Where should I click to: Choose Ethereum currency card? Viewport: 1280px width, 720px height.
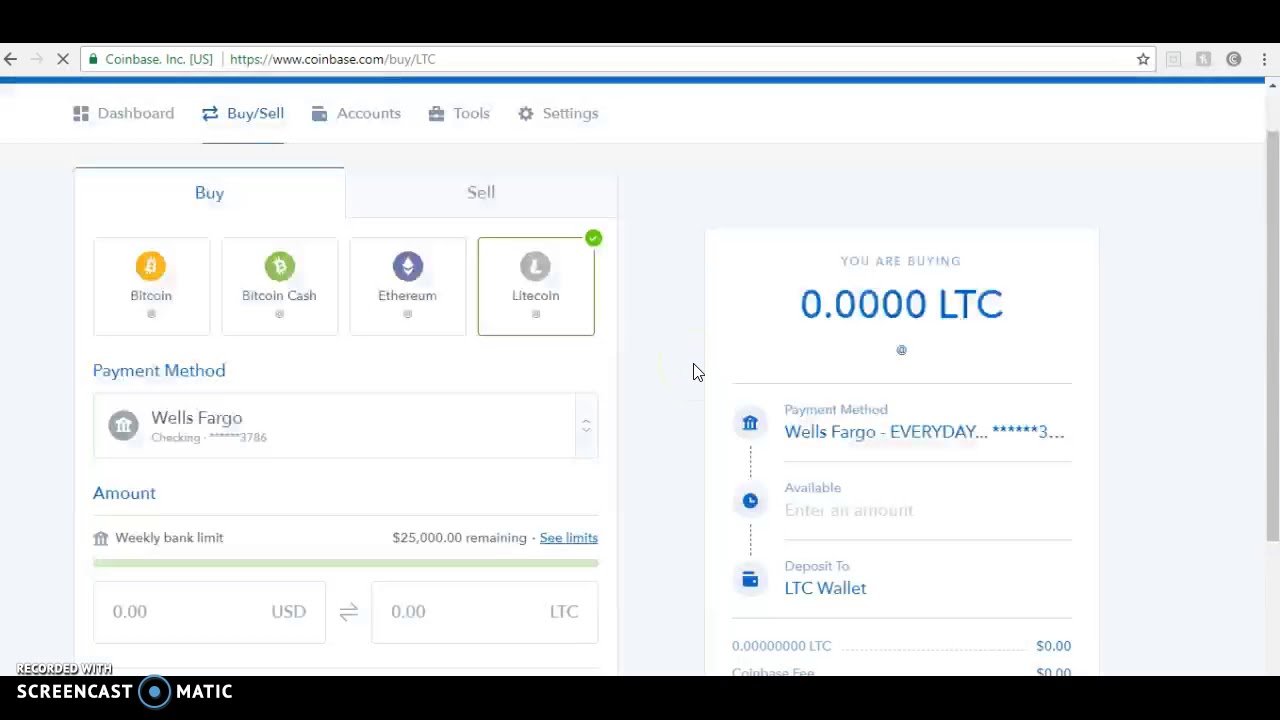pos(407,286)
